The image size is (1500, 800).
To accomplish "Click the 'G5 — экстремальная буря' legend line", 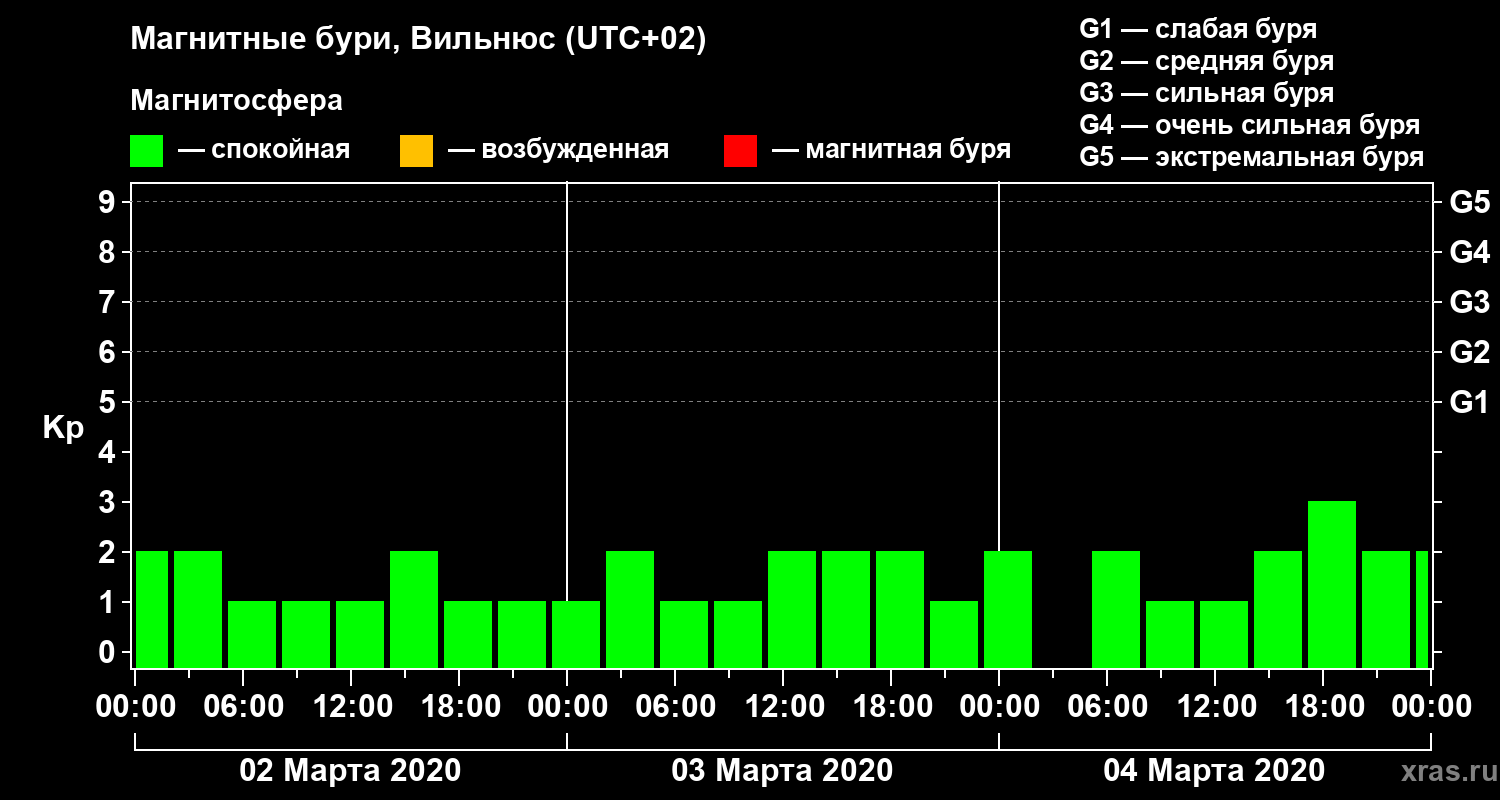I will pos(1251,157).
